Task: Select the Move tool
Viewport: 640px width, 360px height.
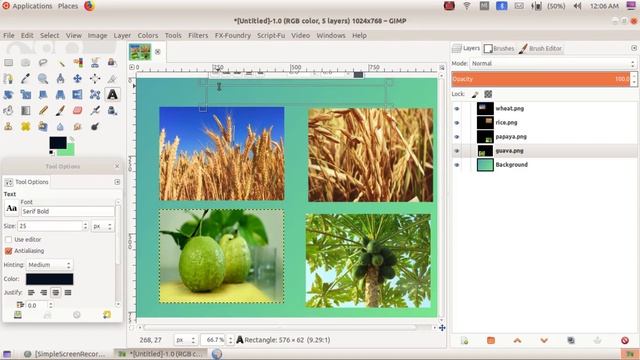Action: point(78,78)
